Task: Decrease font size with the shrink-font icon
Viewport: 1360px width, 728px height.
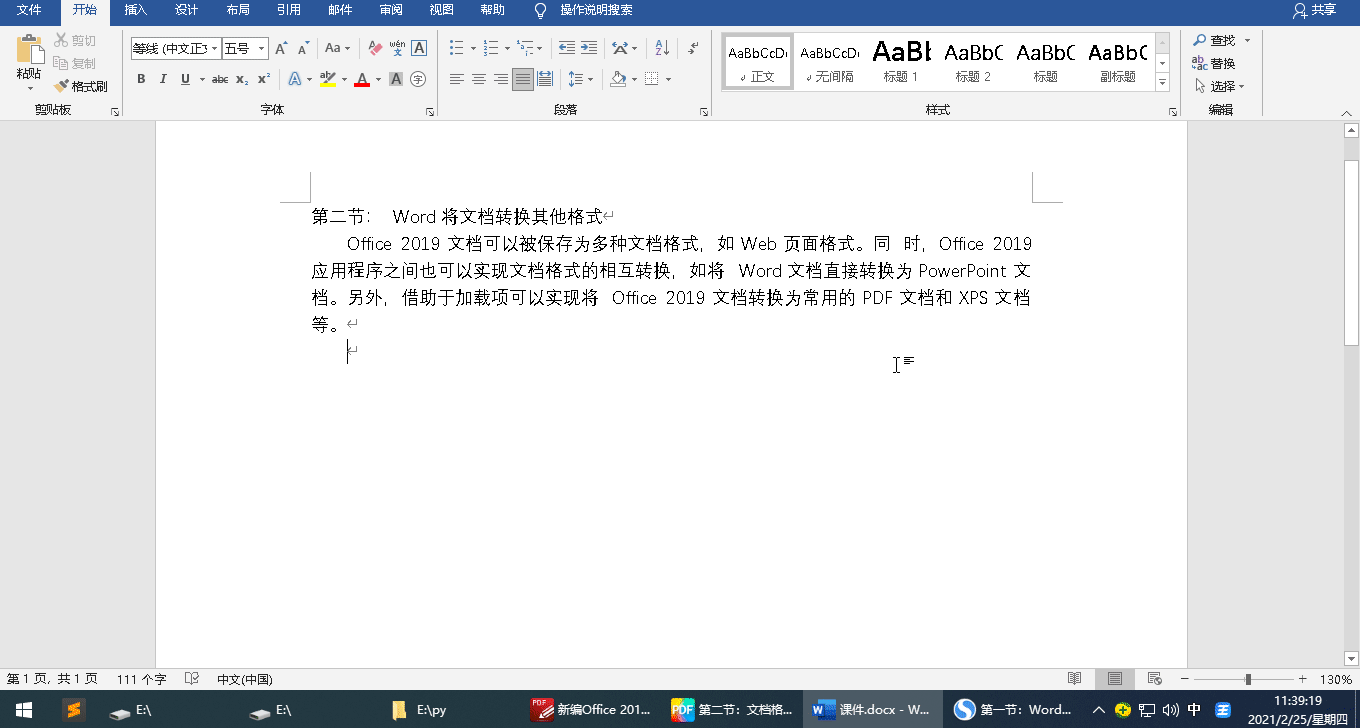Action: click(302, 48)
